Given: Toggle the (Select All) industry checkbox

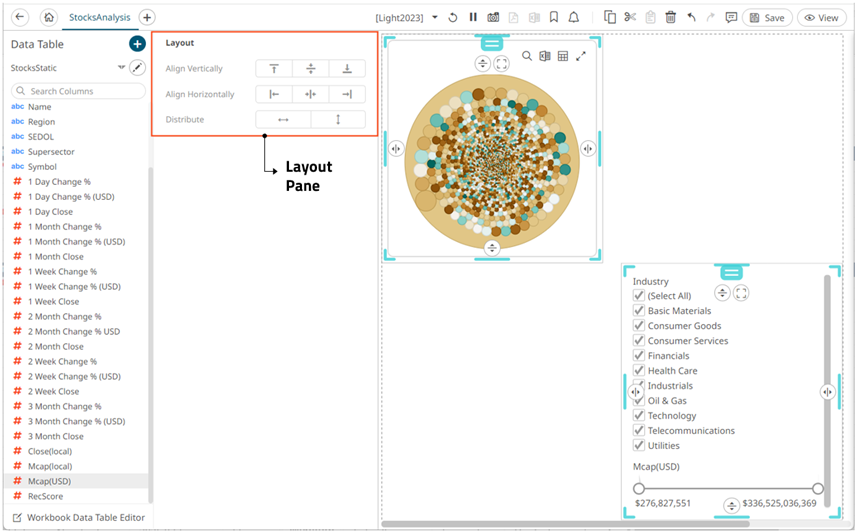Looking at the screenshot, I should (639, 296).
